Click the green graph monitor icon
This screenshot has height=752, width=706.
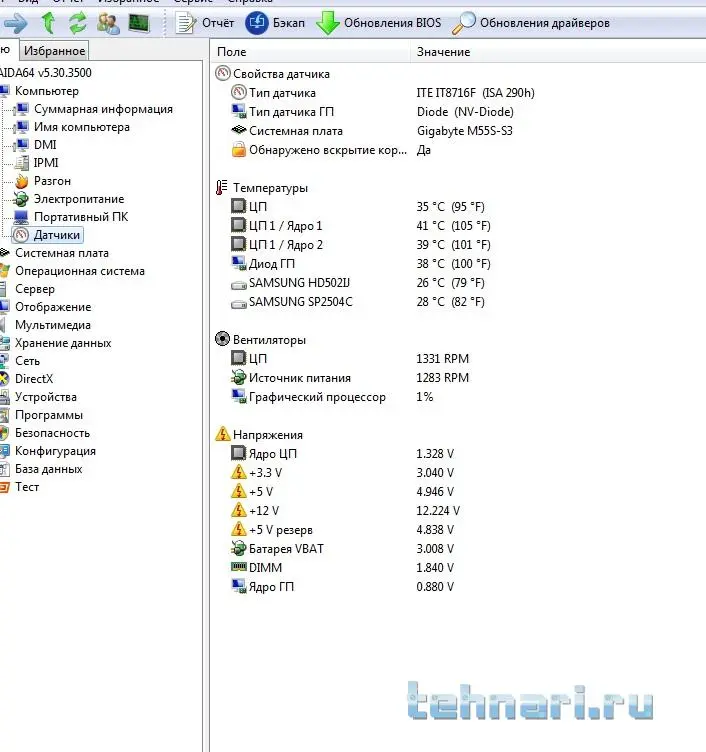pos(139,23)
